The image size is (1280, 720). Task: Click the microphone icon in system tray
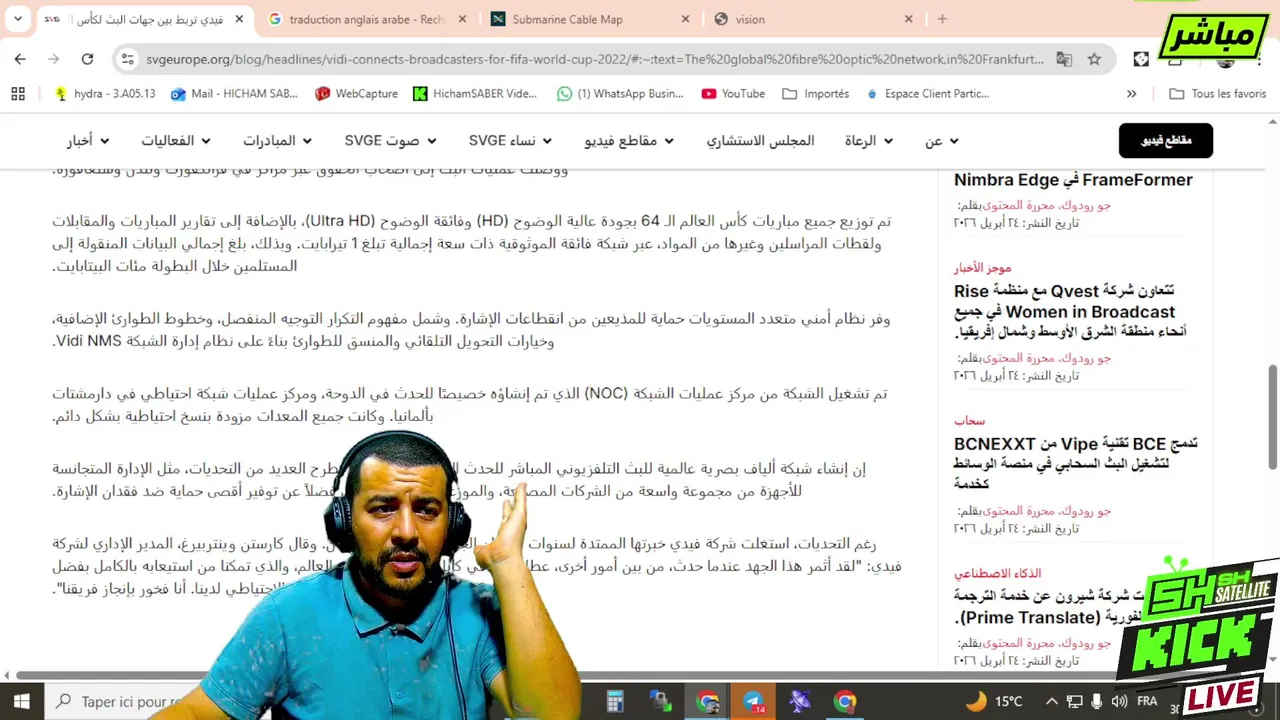tap(1097, 701)
